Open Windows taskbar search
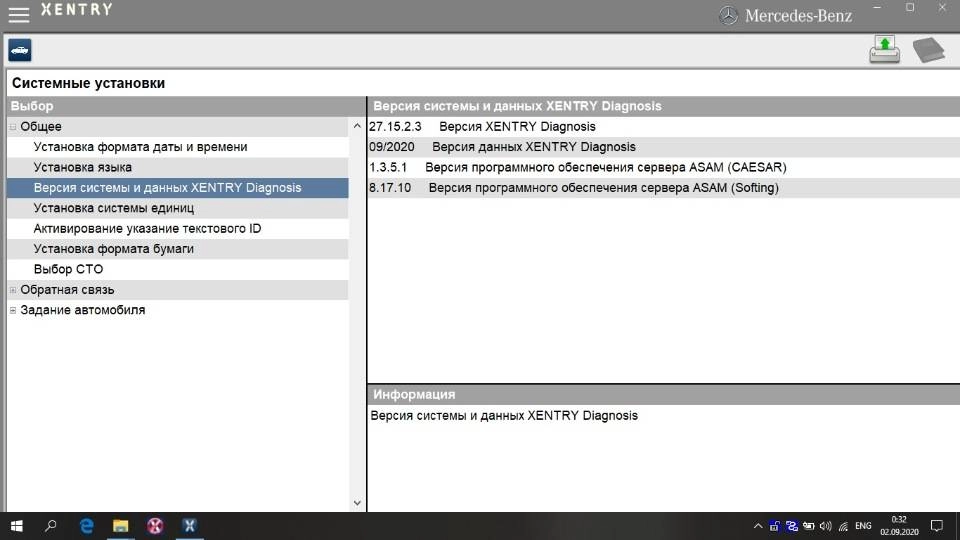The image size is (960, 540). point(51,526)
